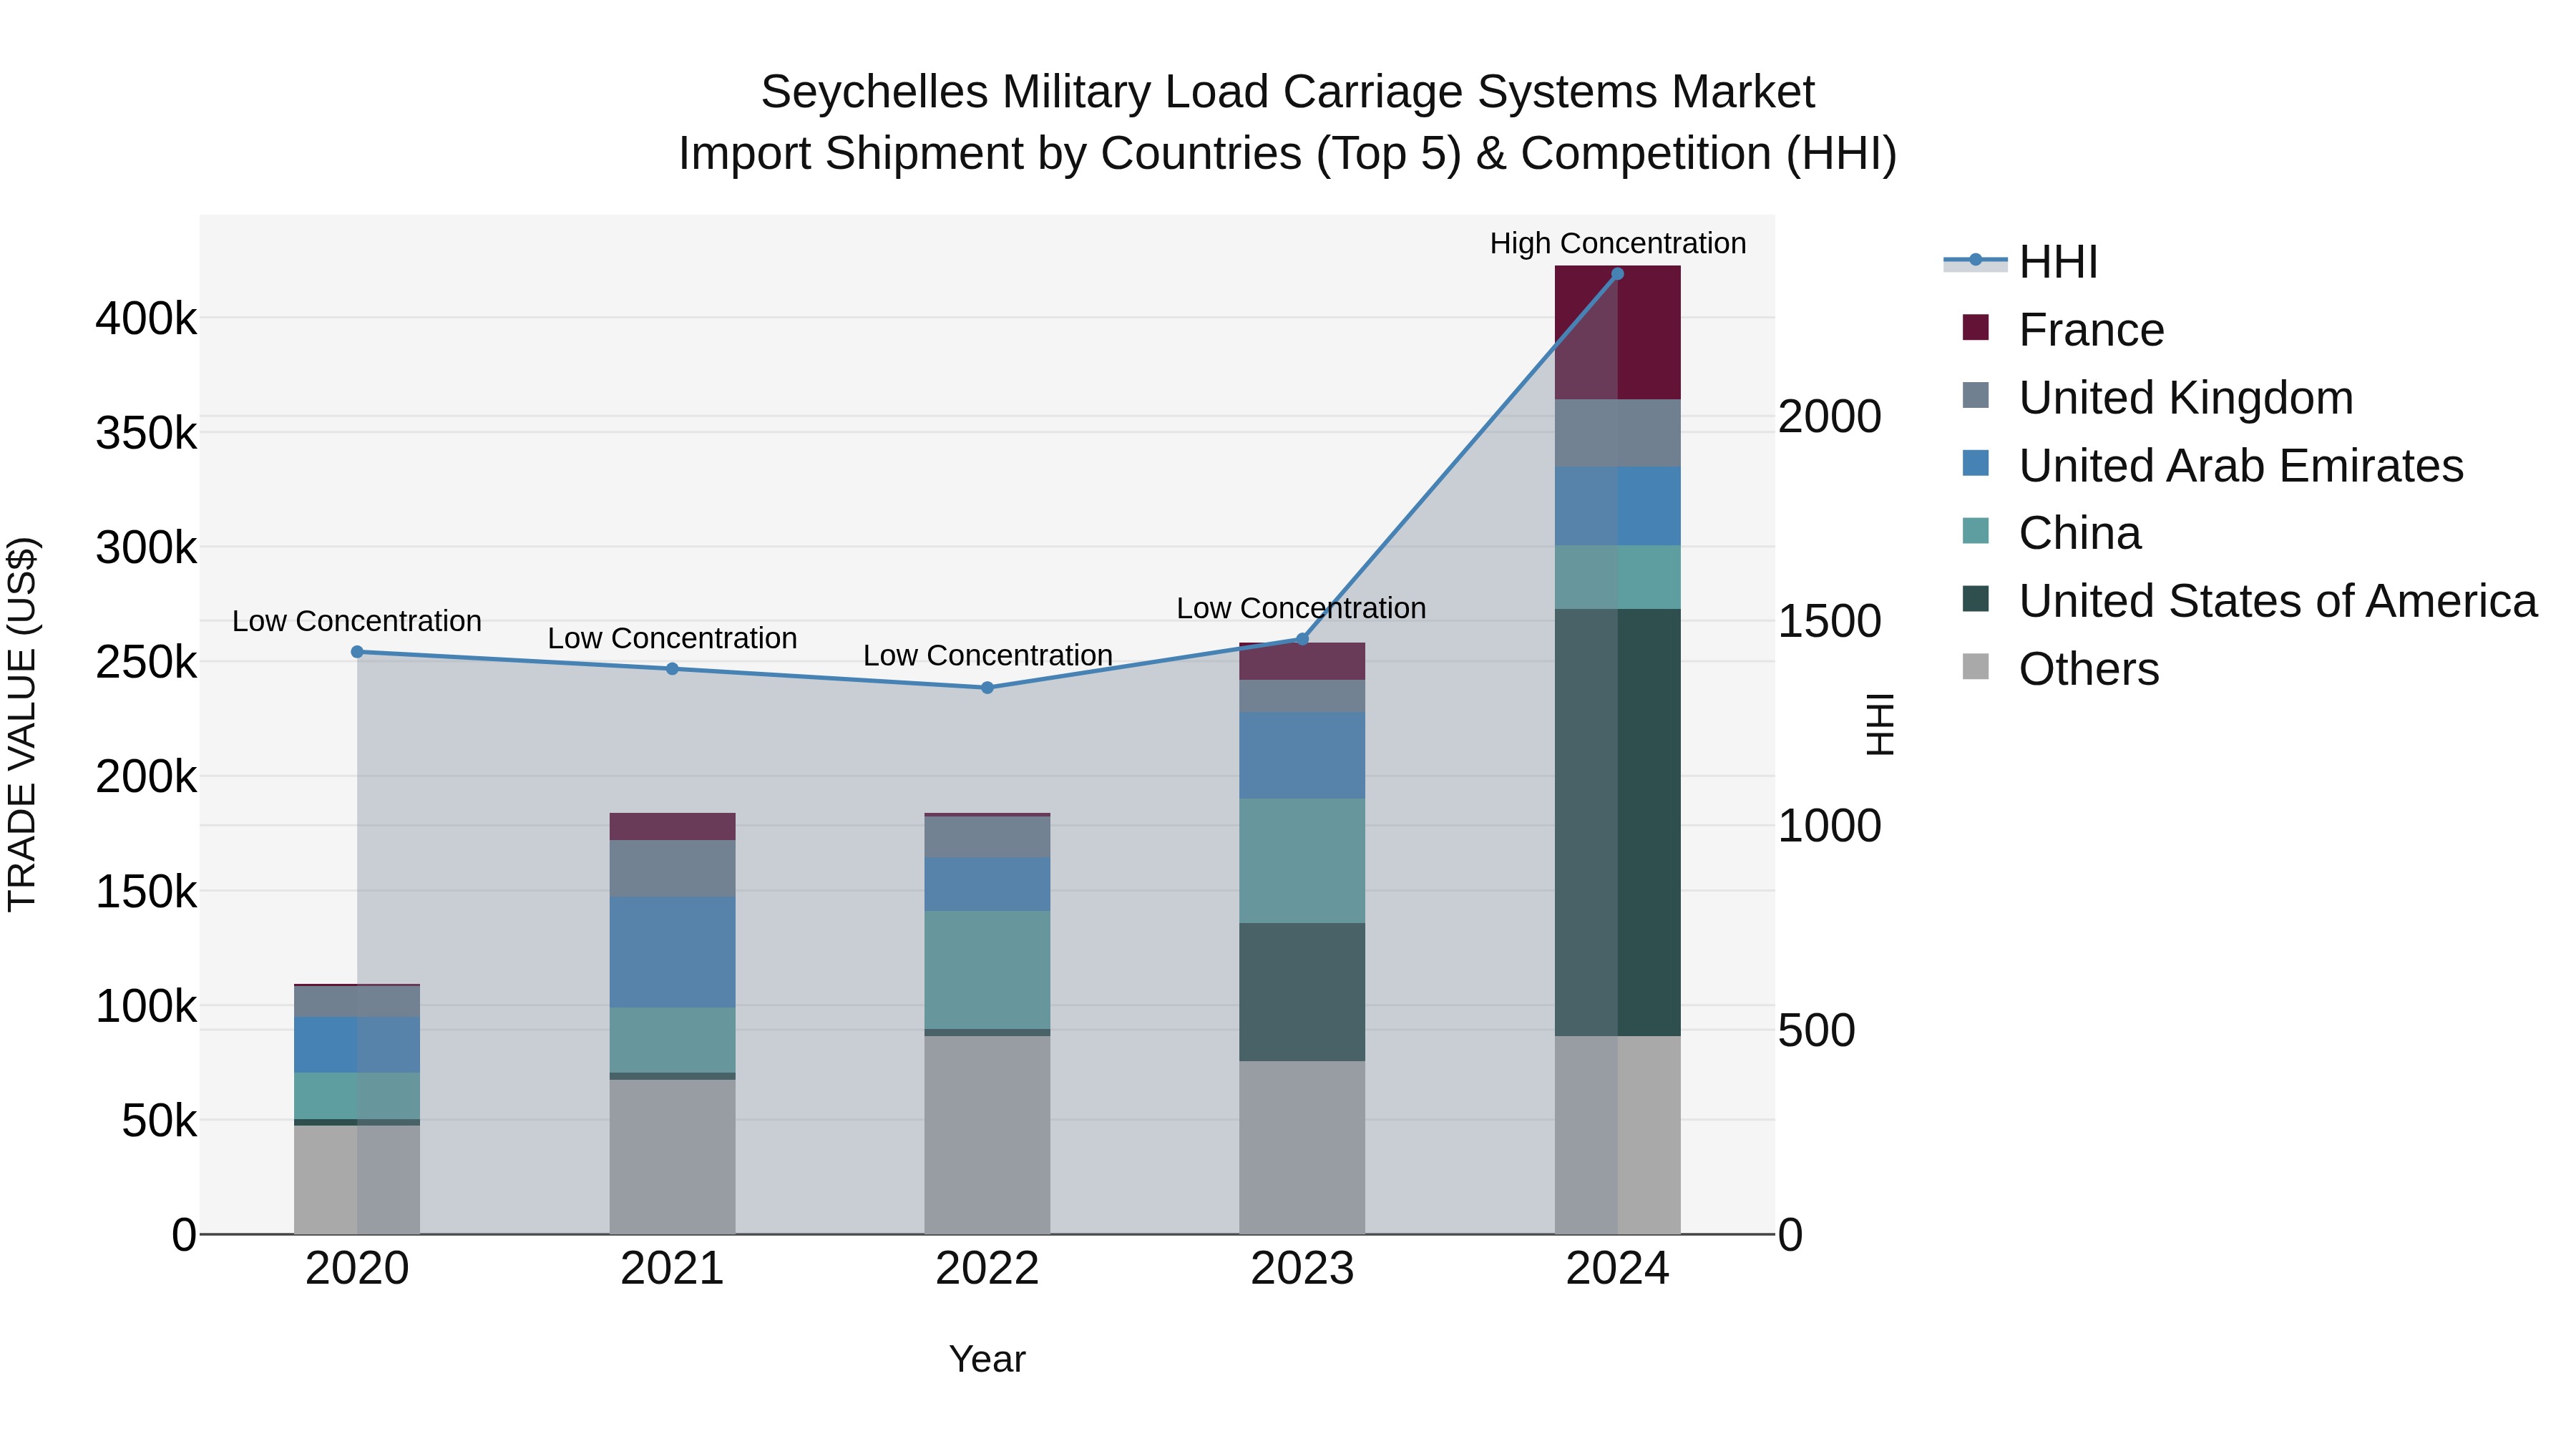Viewport: 2576px width, 1449px height.
Task: Click the 2021 HHI data point
Action: [x=672, y=669]
